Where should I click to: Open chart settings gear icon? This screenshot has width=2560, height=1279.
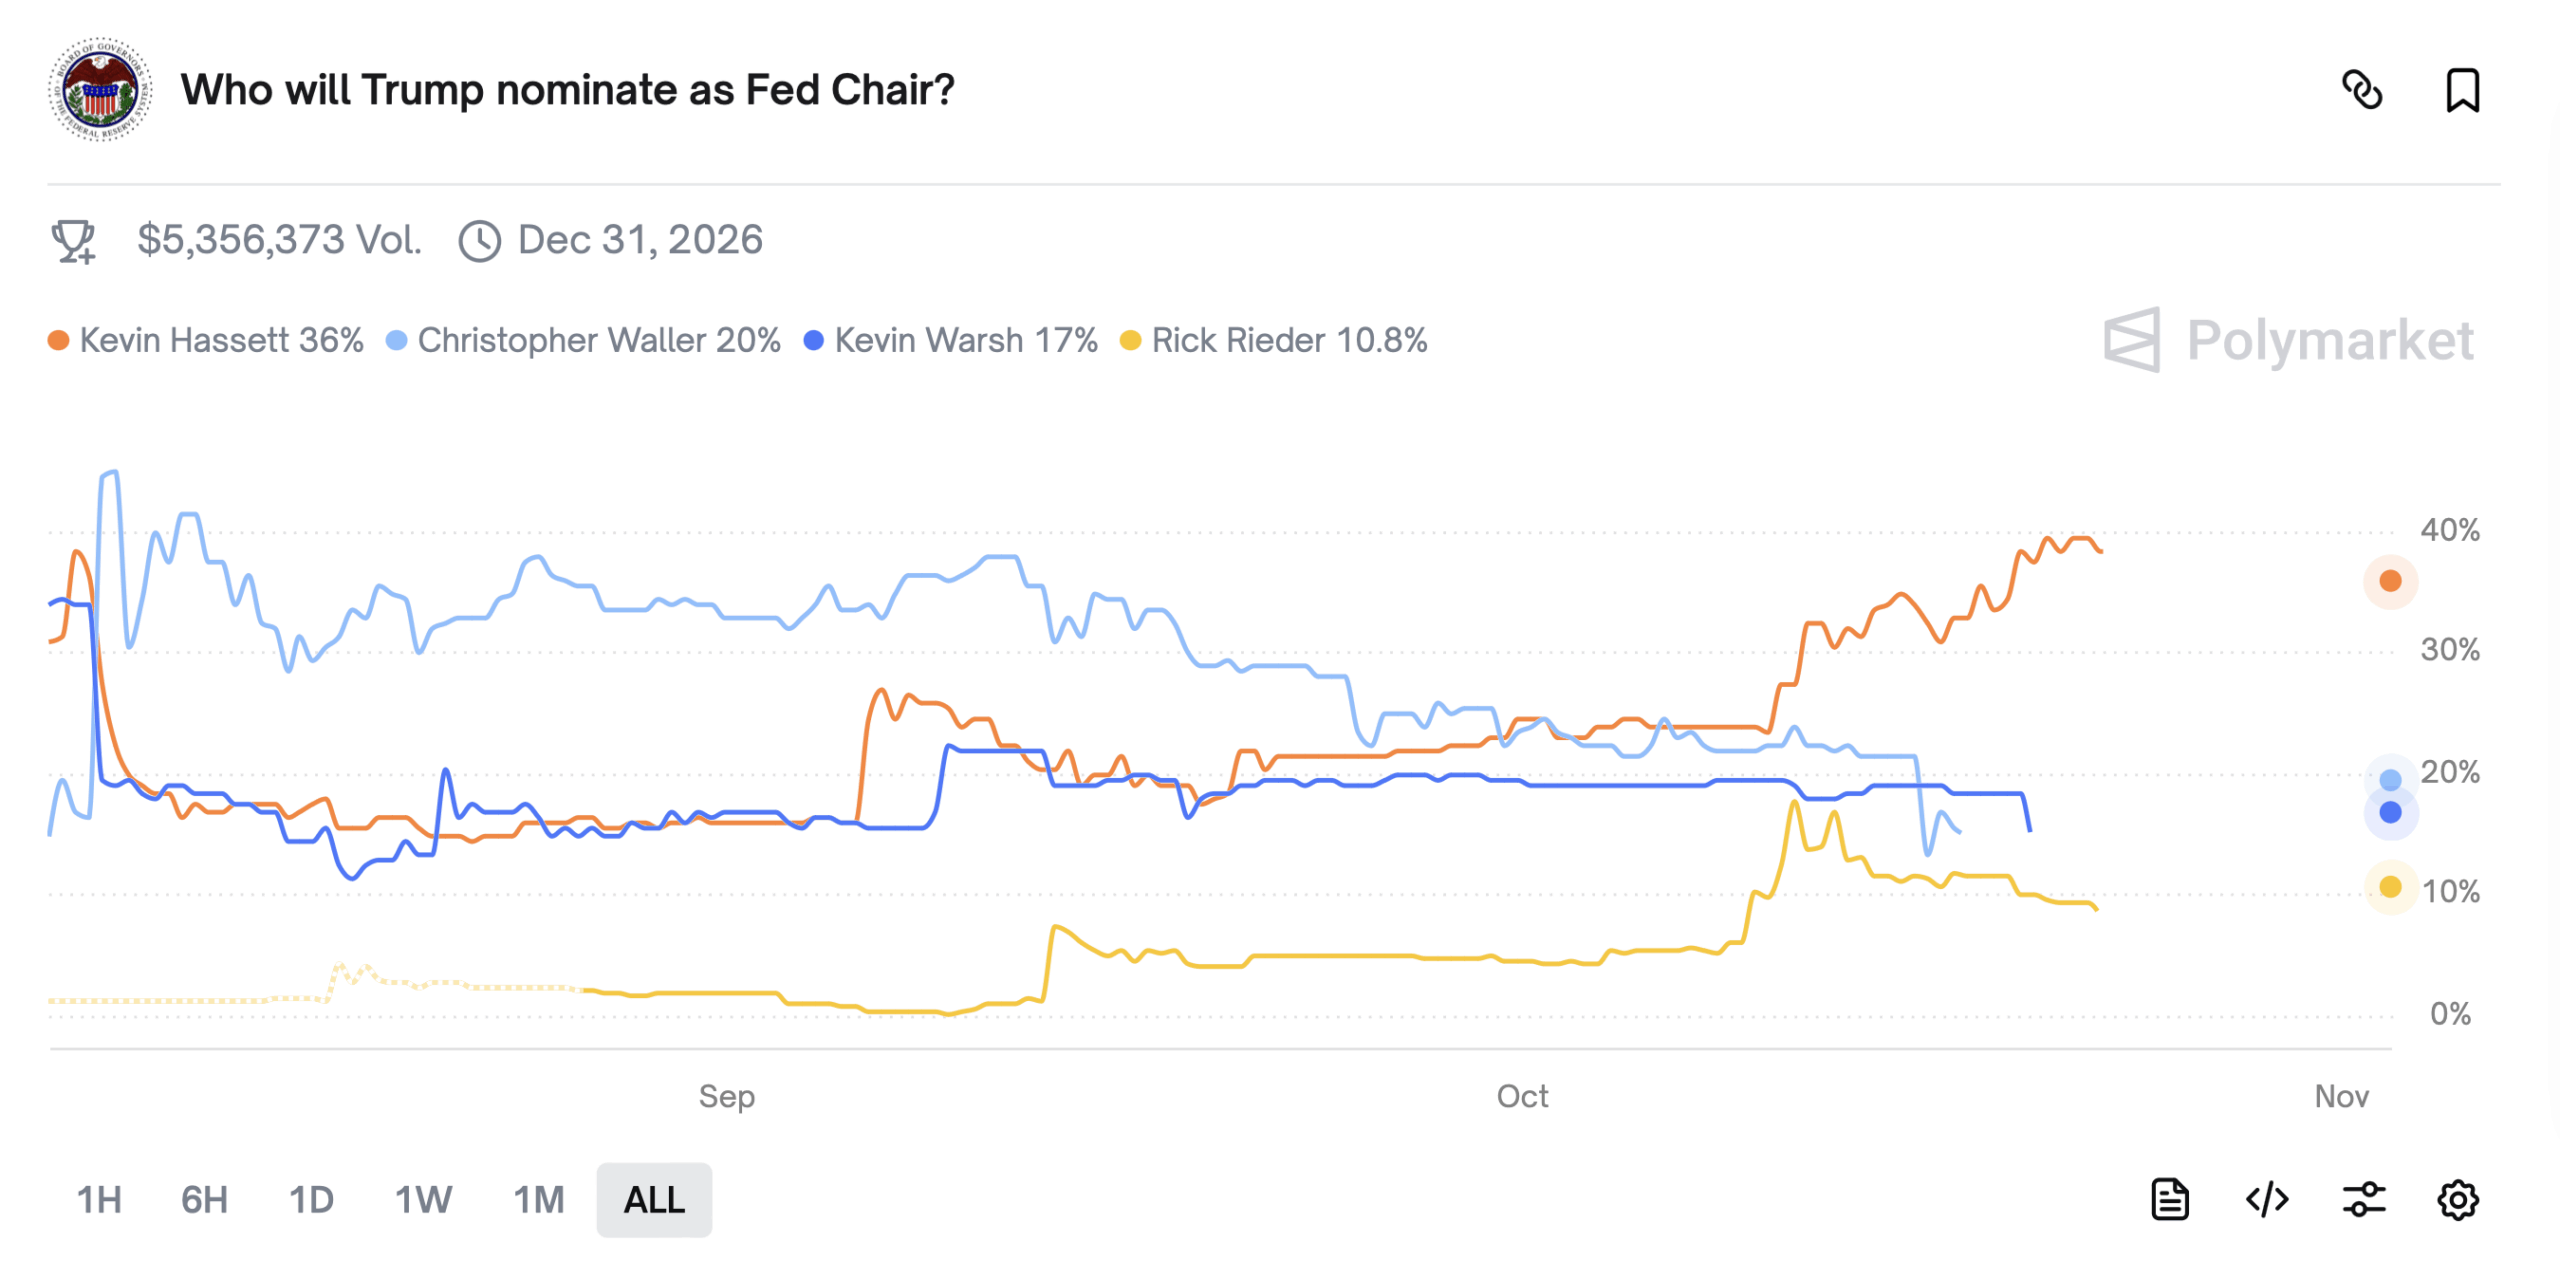pyautogui.click(x=2458, y=1199)
